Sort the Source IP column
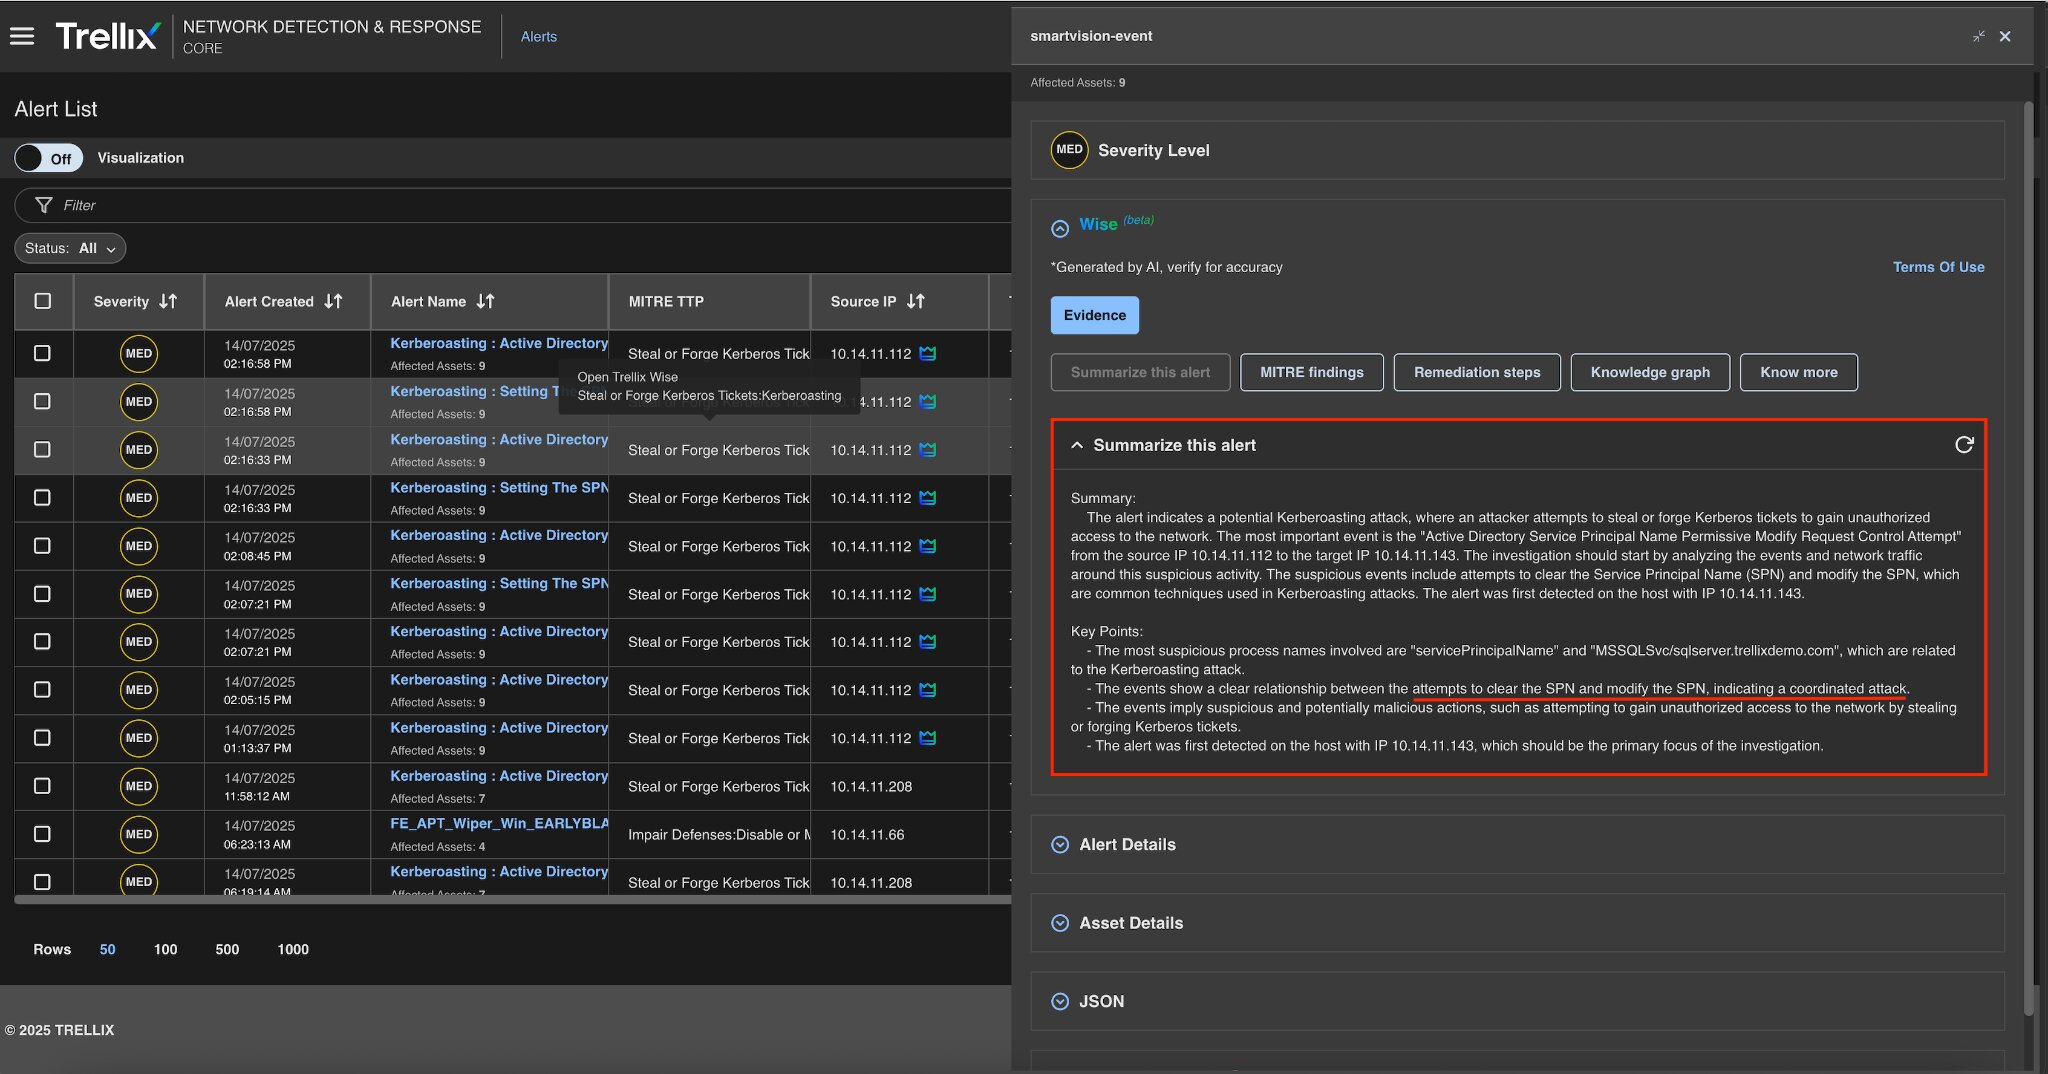The height and width of the screenshot is (1074, 2048). click(x=916, y=301)
